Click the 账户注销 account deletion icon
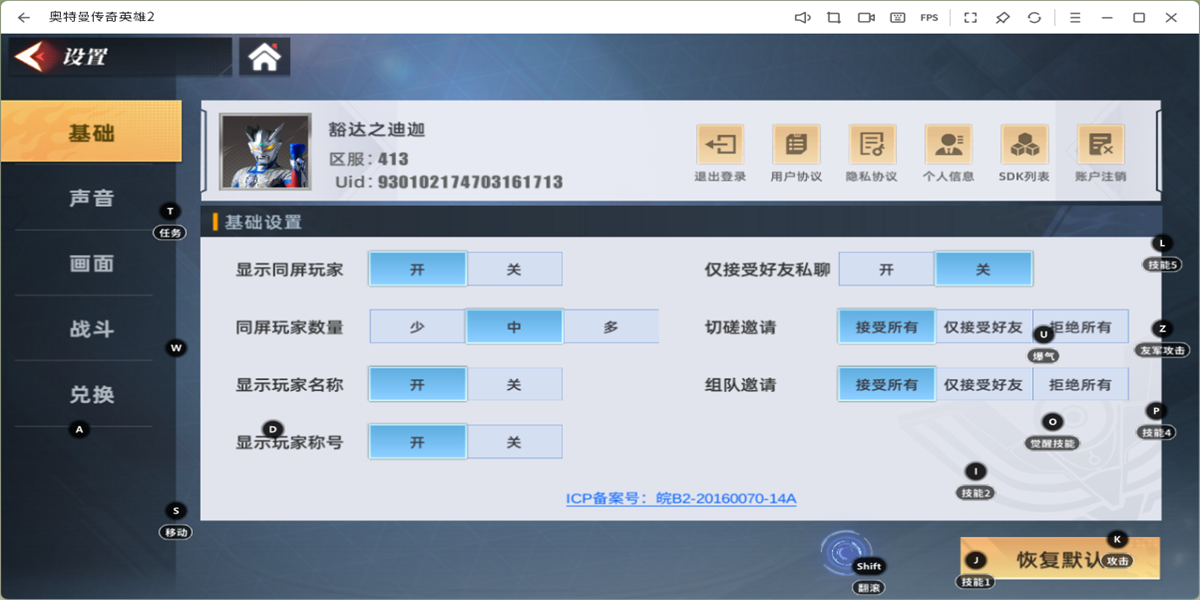The height and width of the screenshot is (600, 1200). tap(1100, 146)
